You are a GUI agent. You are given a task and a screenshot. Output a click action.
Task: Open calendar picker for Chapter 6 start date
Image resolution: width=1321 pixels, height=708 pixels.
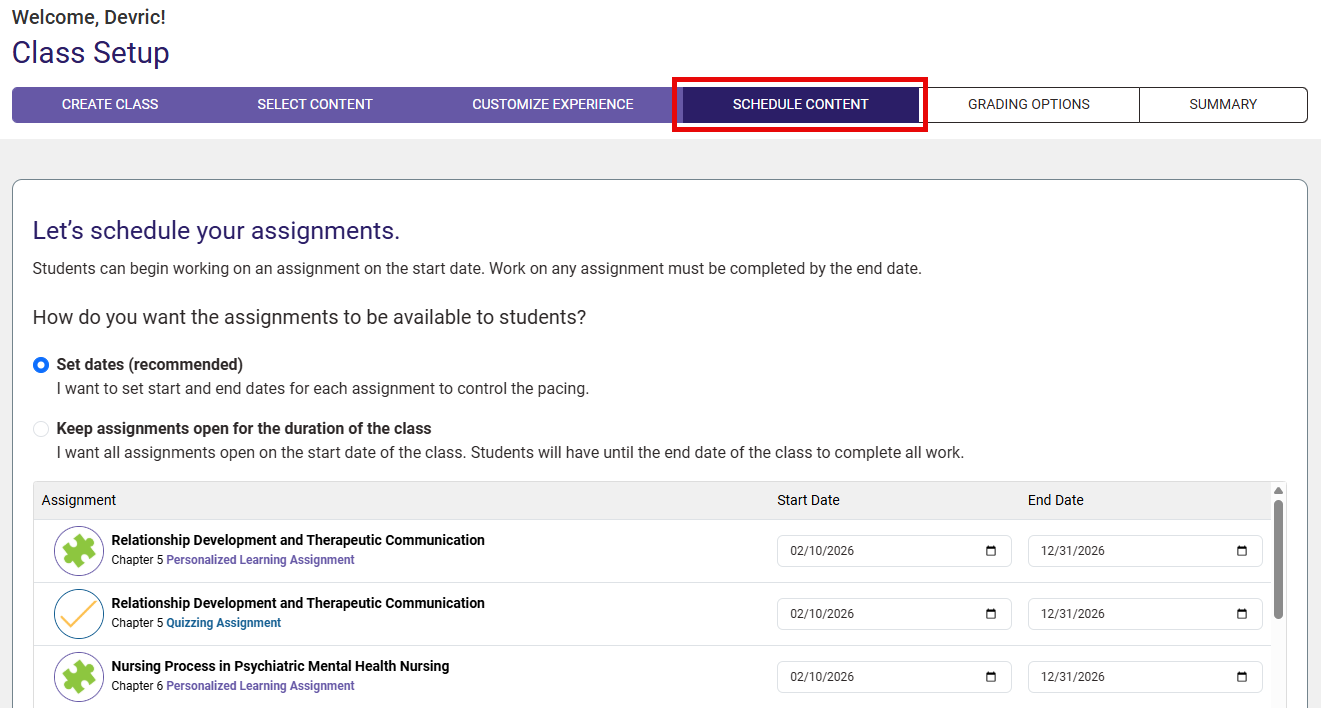pos(991,677)
